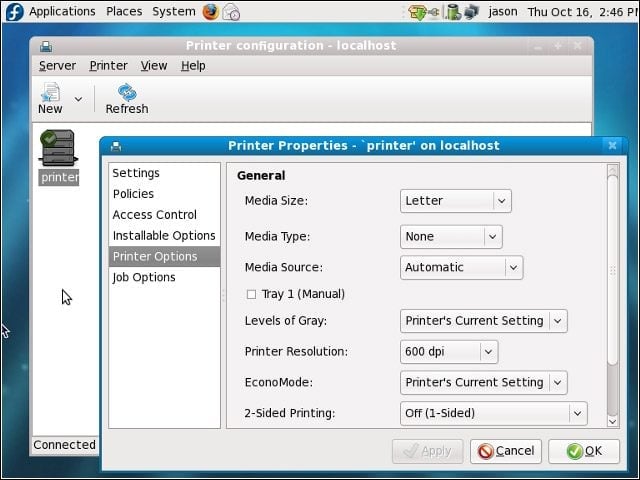Viewport: 640px width, 480px height.
Task: Select Job Options in the sidebar
Action: 164,277
